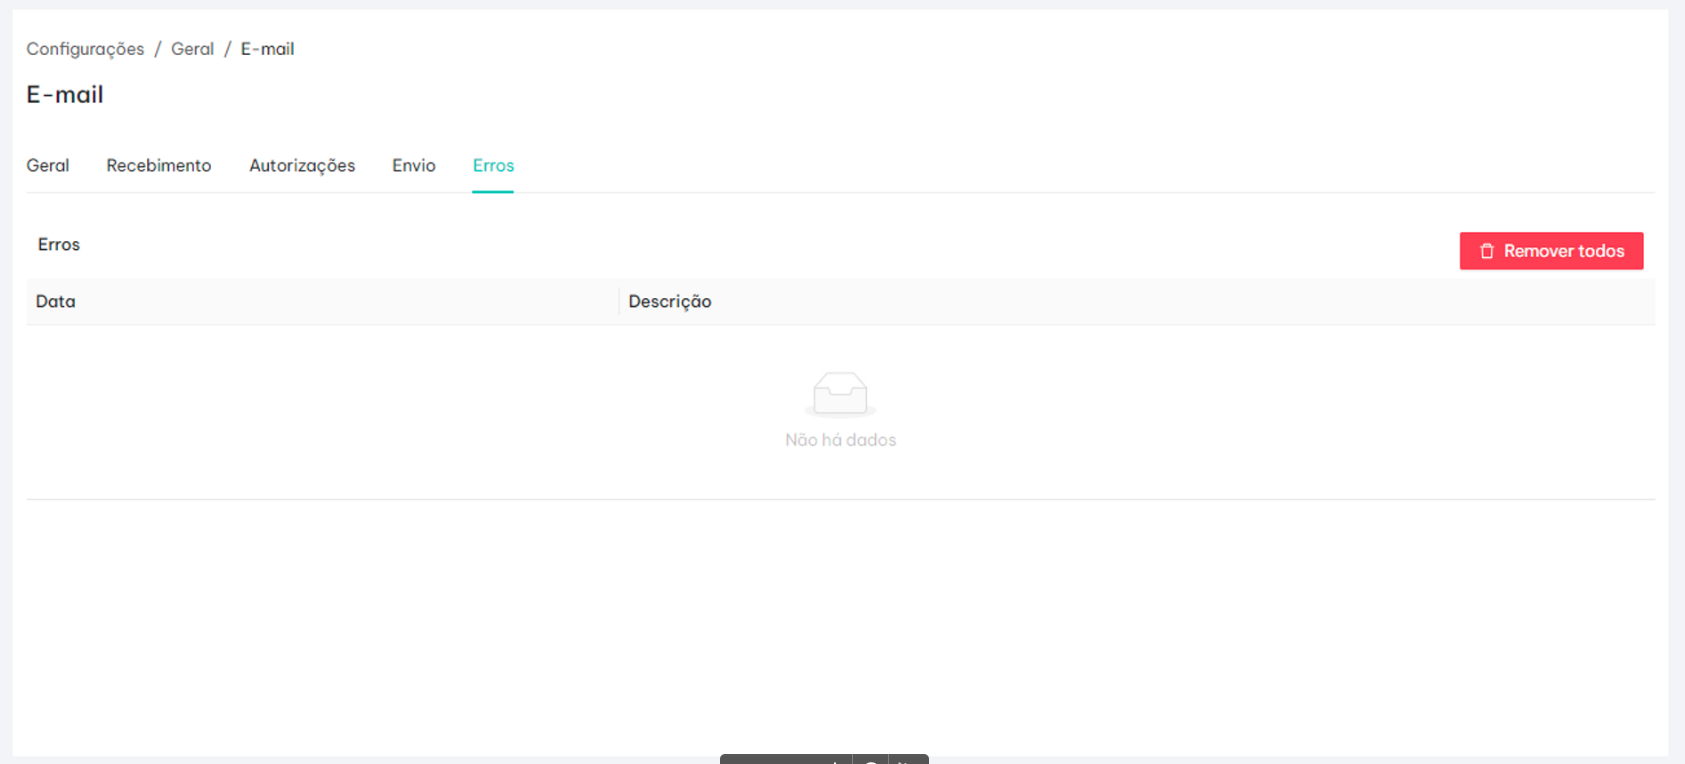Image resolution: width=1685 pixels, height=764 pixels.
Task: Switch to the Geral tab
Action: pos(48,166)
